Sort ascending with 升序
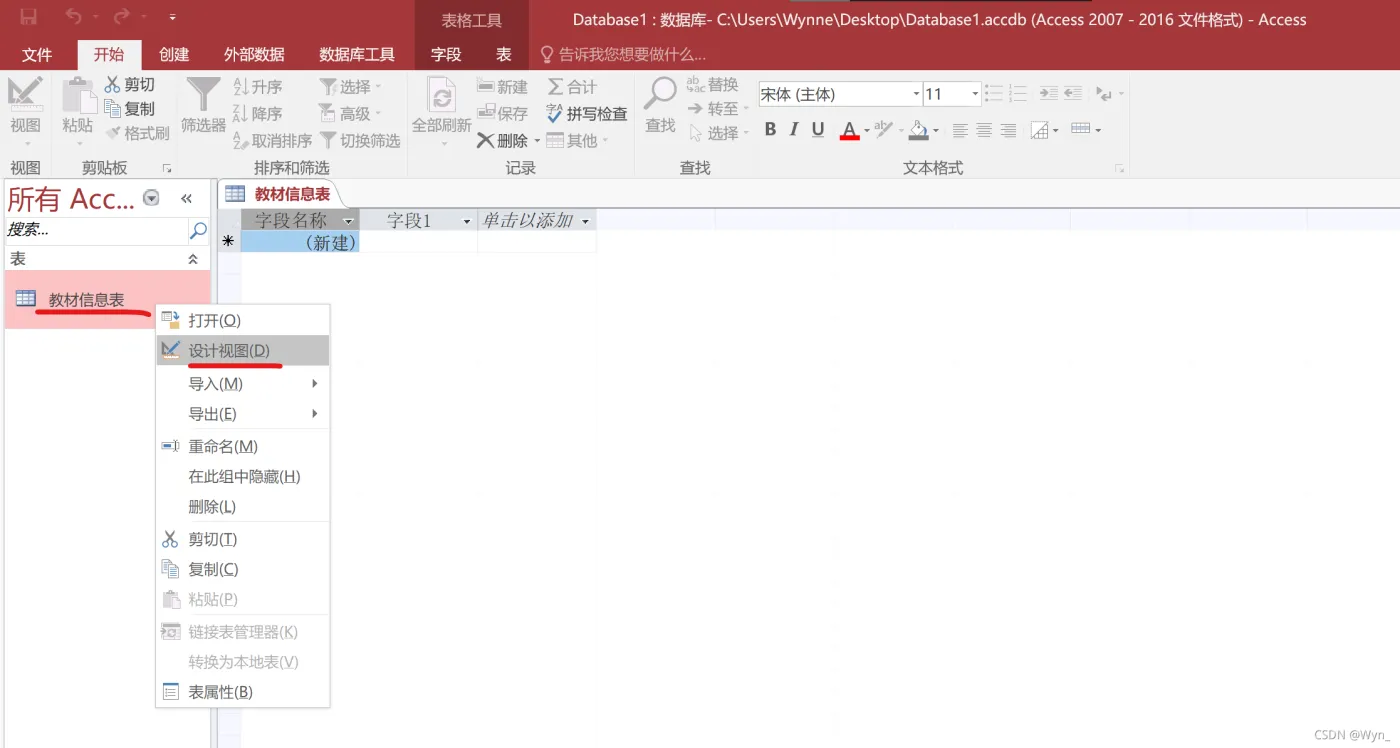Image resolution: width=1400 pixels, height=748 pixels. click(x=258, y=87)
